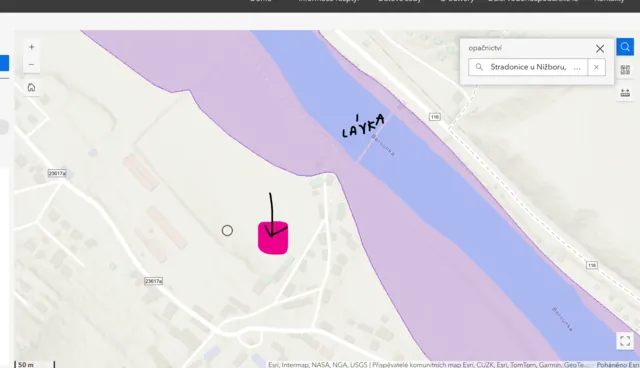Open the measurement ruler tool
The height and width of the screenshot is (368, 640).
tap(625, 93)
